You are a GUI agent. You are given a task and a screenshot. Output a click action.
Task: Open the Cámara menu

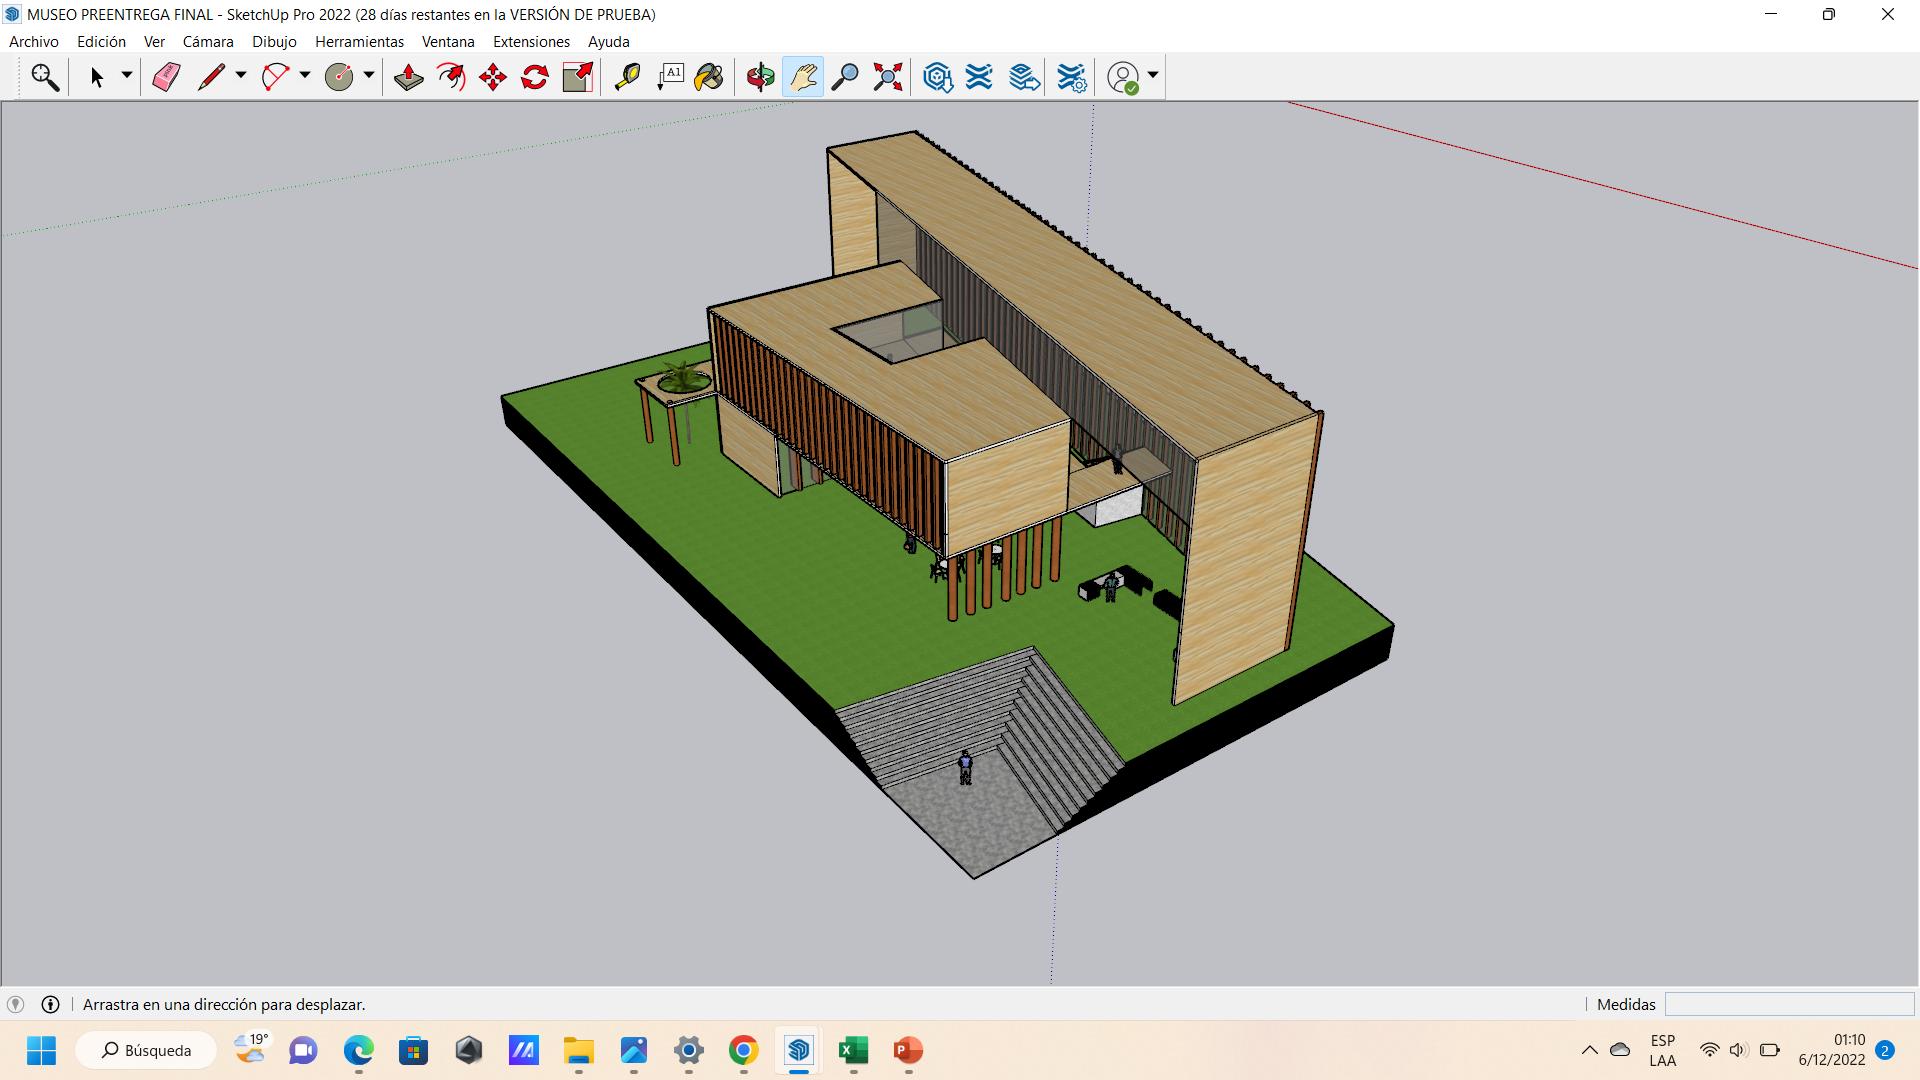(x=208, y=42)
